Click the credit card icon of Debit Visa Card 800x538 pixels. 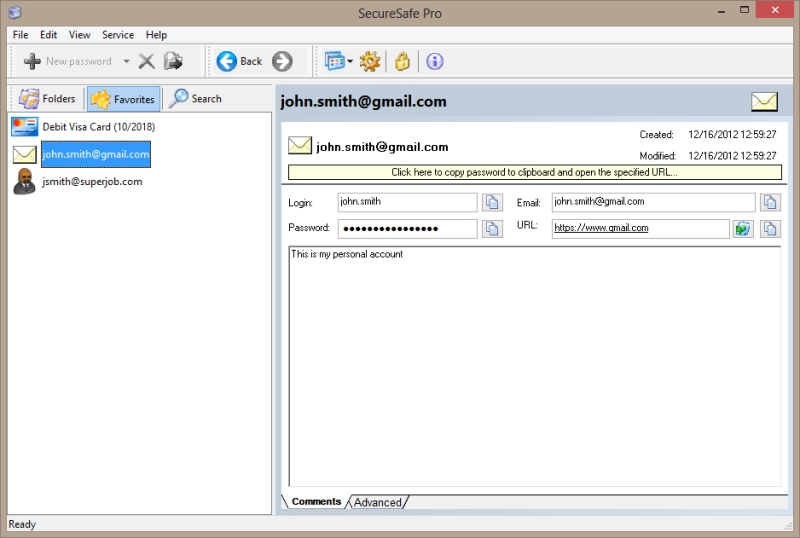[x=24, y=127]
